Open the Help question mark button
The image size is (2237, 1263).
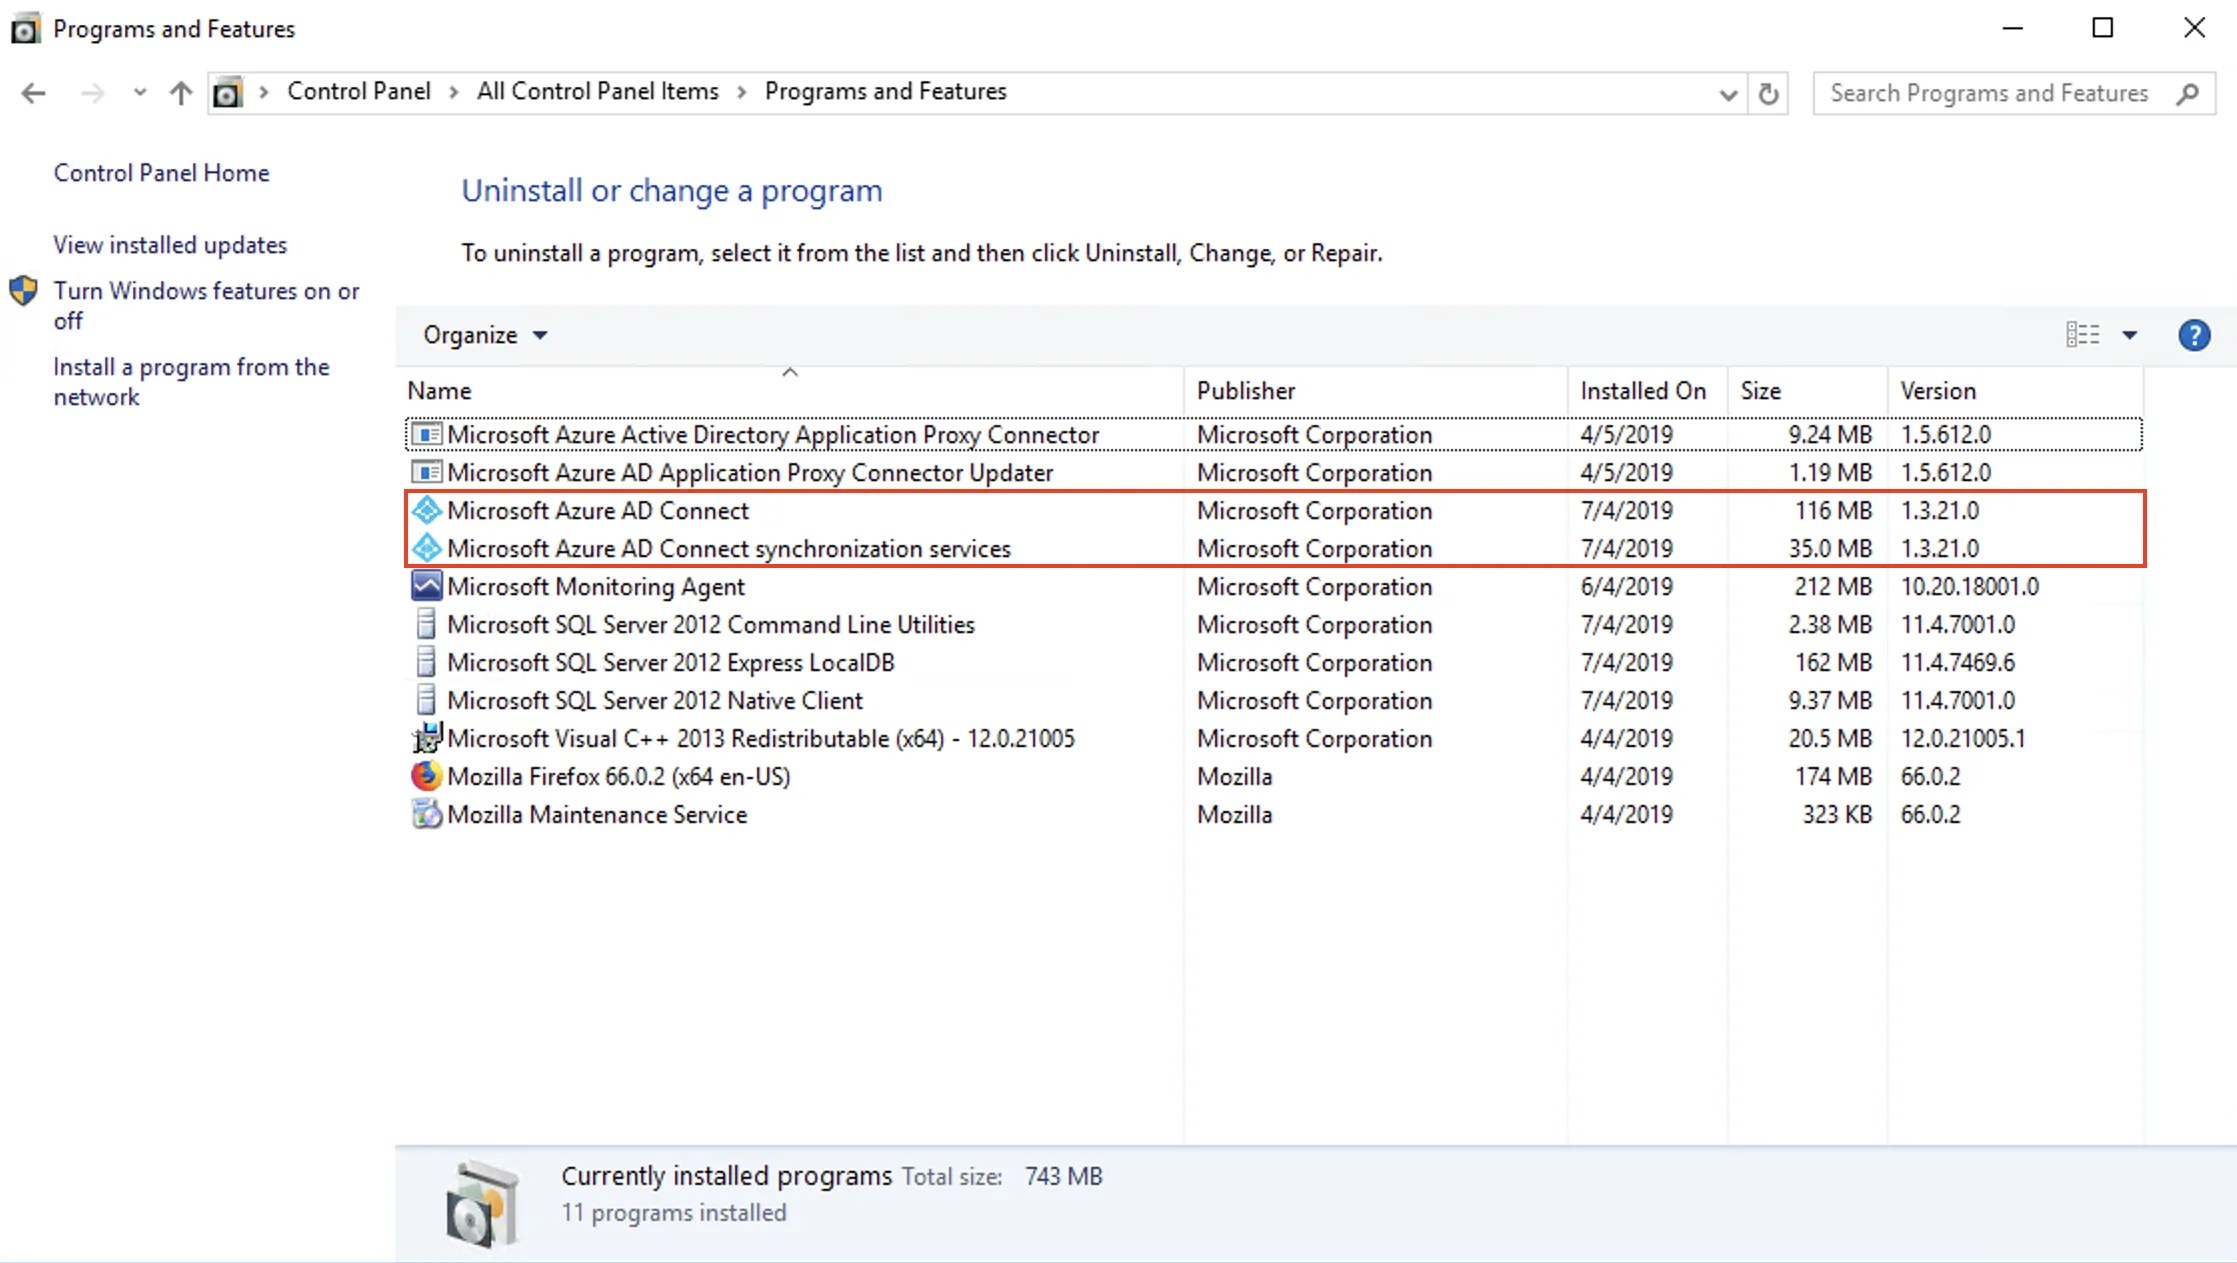click(x=2194, y=335)
